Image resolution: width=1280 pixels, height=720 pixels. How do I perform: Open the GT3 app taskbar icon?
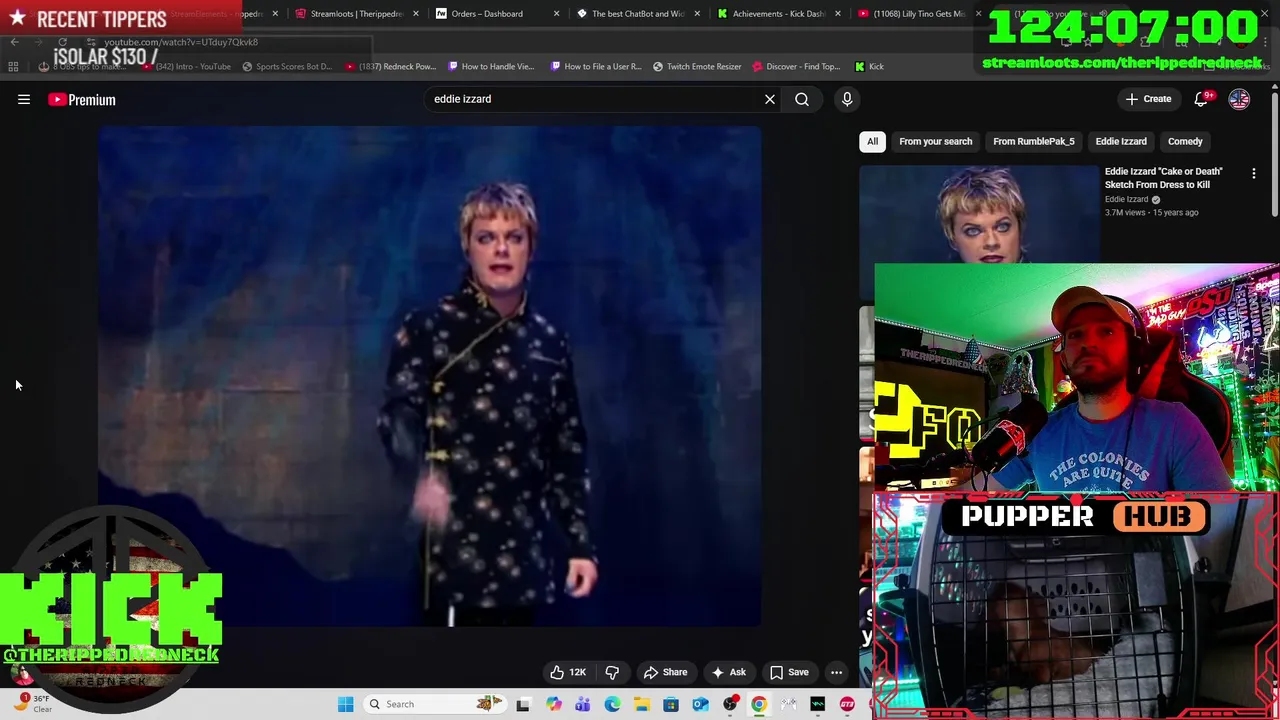click(847, 704)
